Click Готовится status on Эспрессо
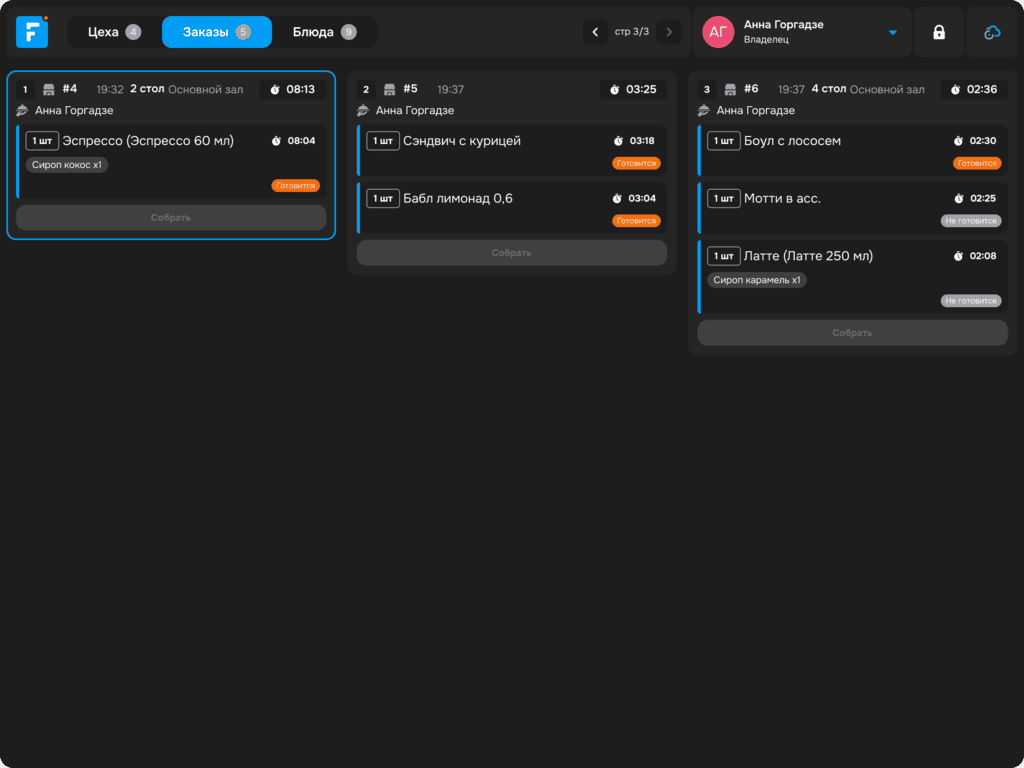Viewport: 1024px width, 768px height. click(295, 186)
